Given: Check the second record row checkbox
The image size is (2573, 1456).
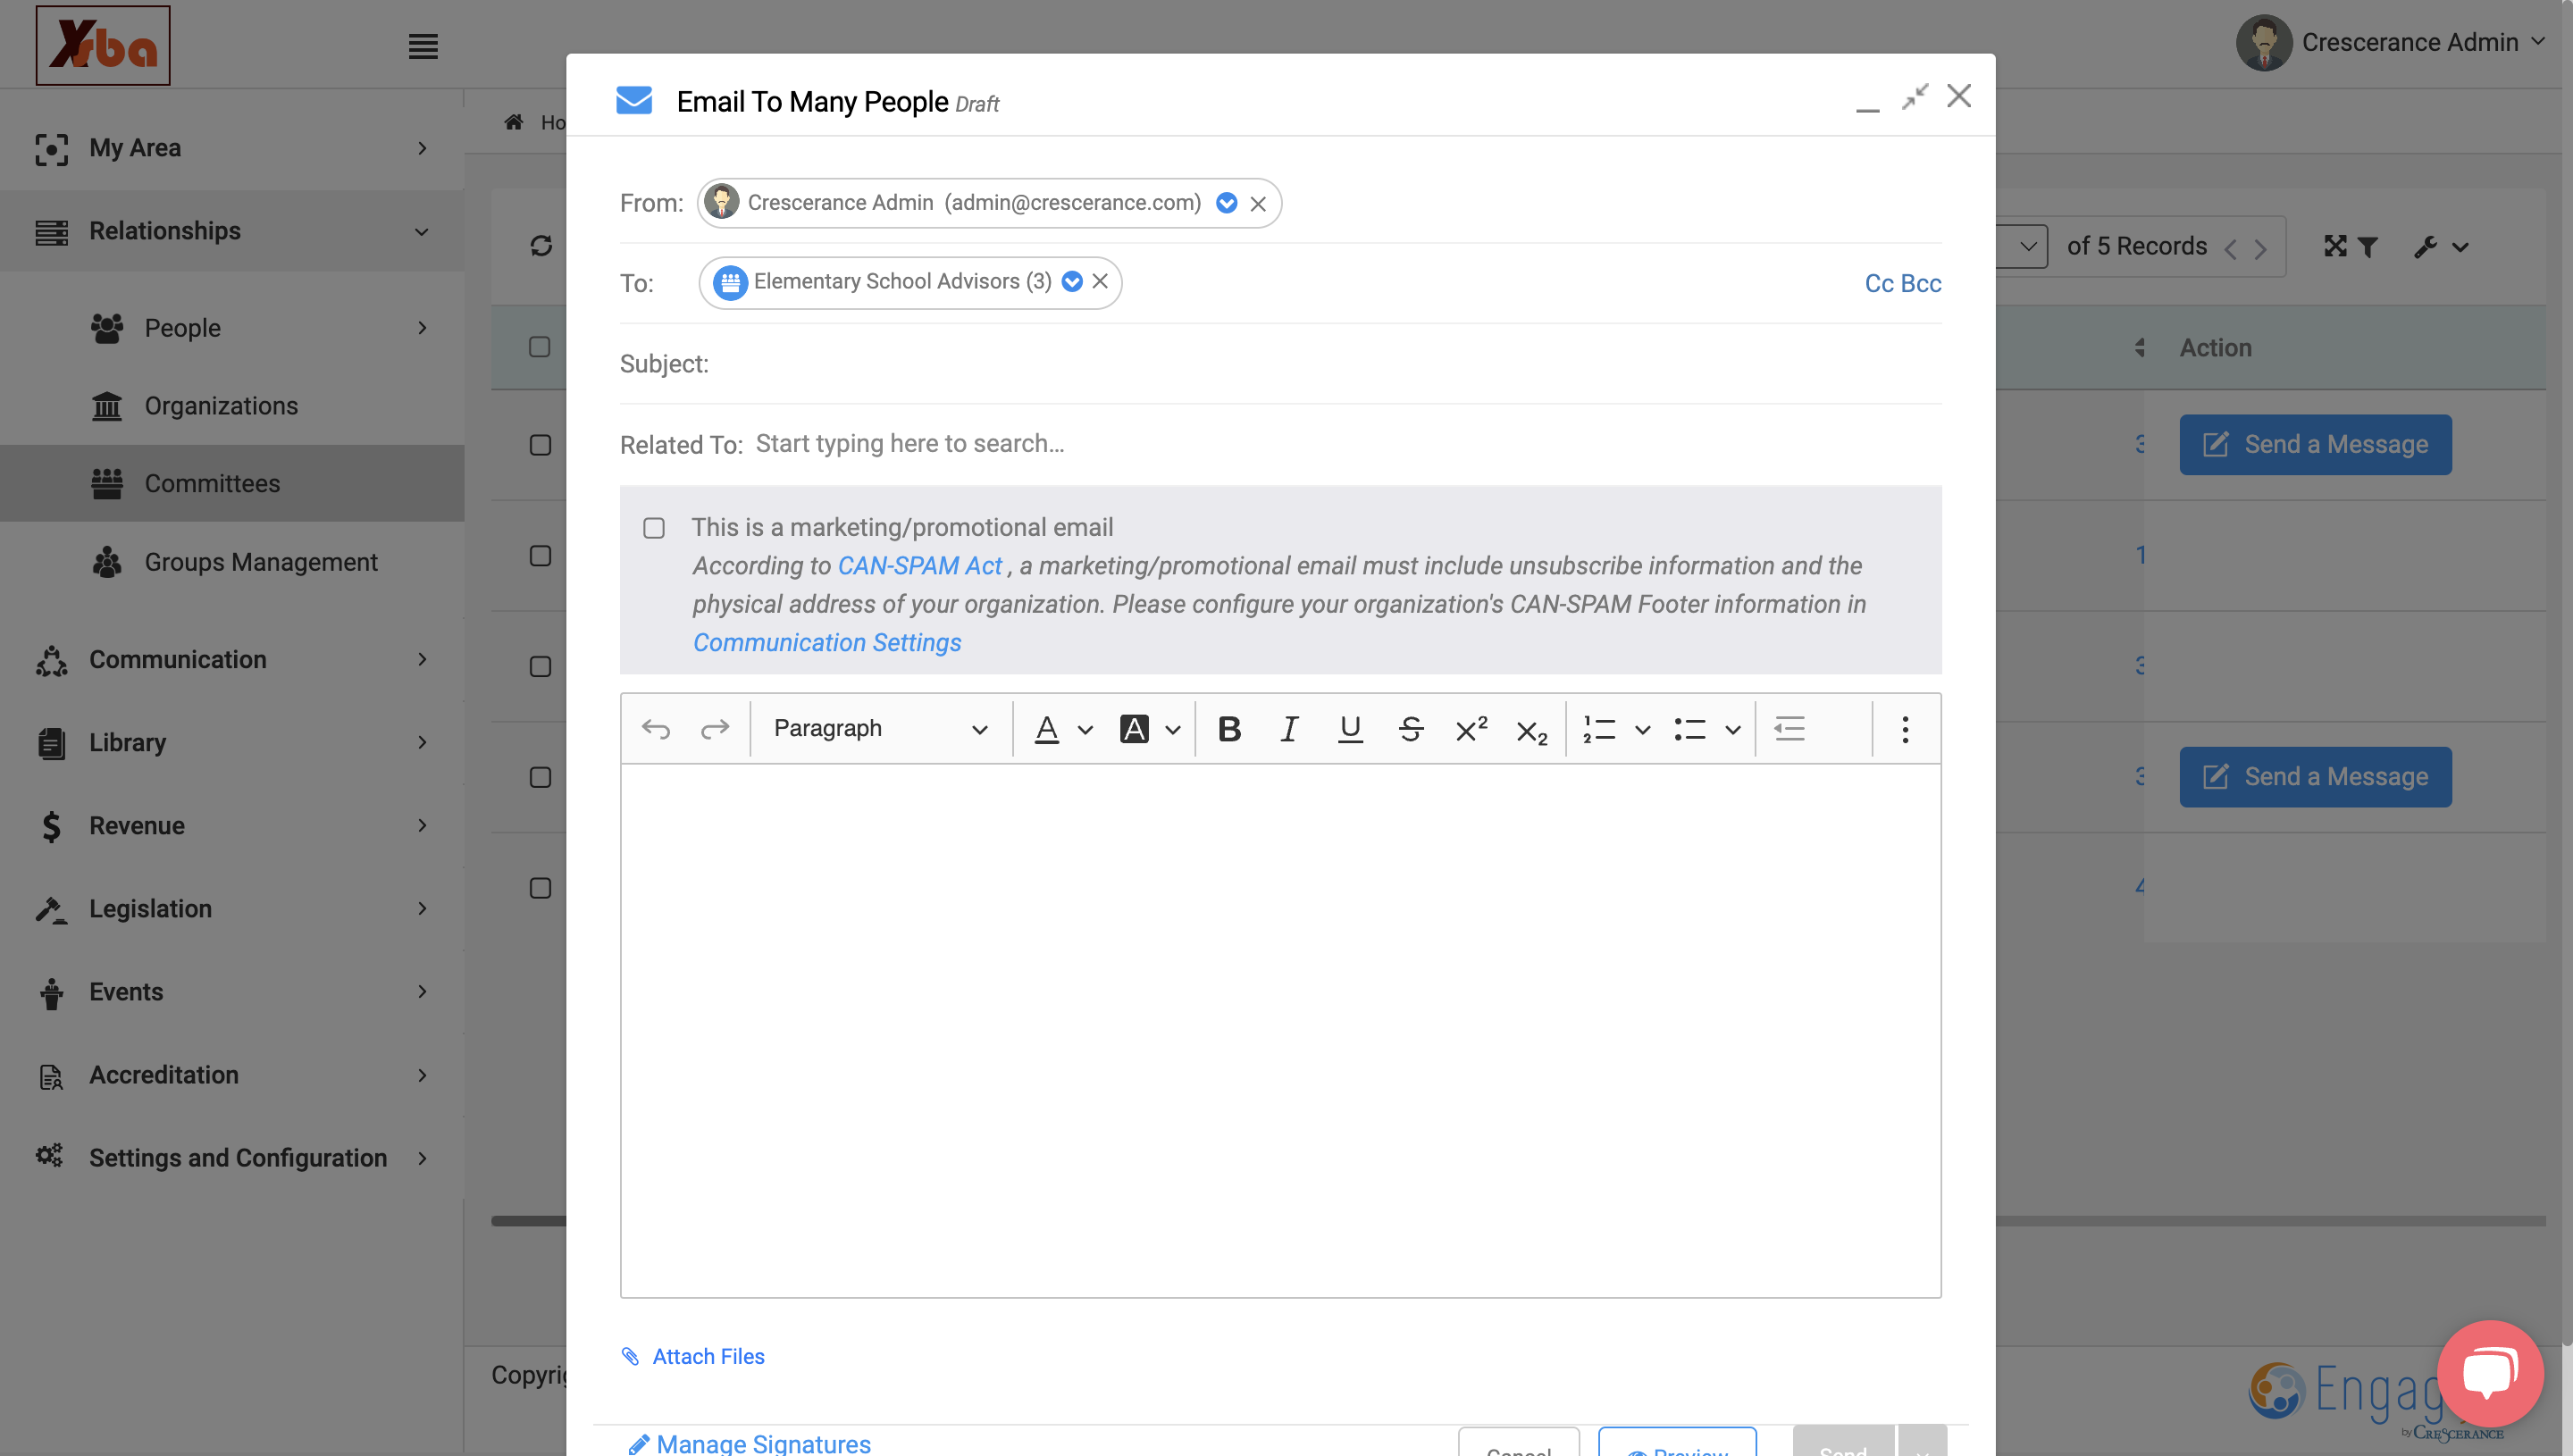Looking at the screenshot, I should (x=540, y=556).
